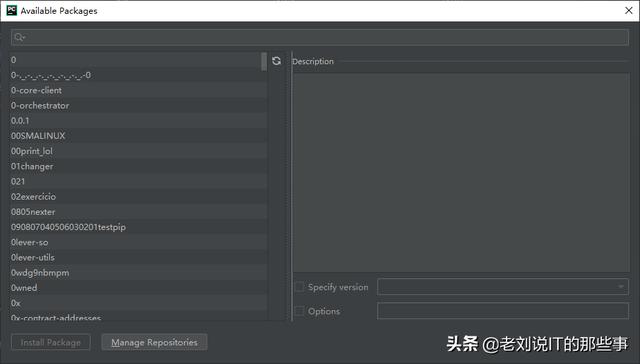Select the 0805nexter package
The image size is (640, 364).
click(x=138, y=212)
